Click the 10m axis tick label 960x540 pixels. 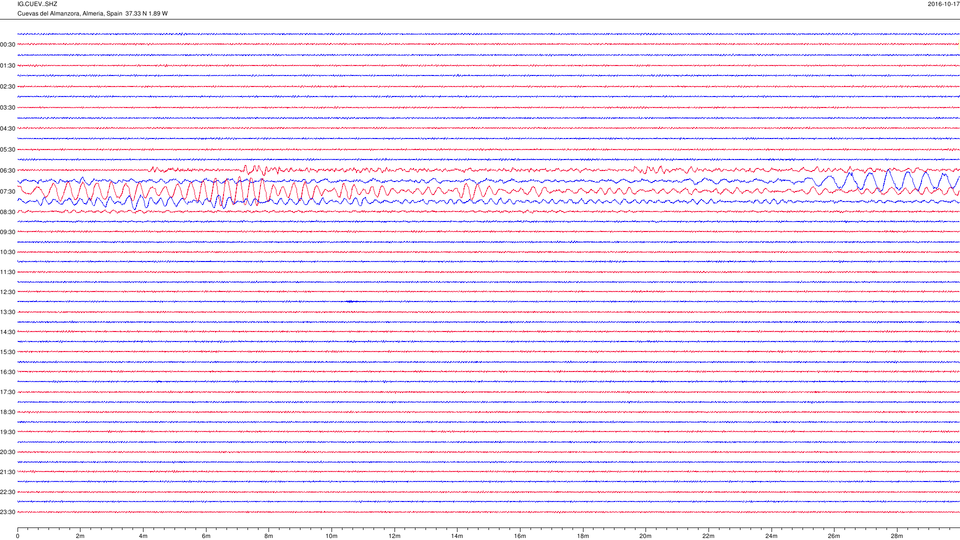pos(331,536)
